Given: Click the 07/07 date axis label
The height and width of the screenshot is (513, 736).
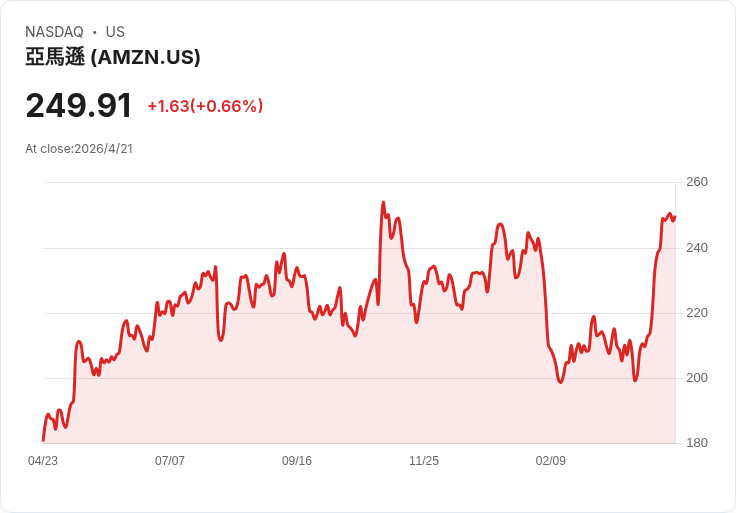Looking at the screenshot, I should [169, 461].
